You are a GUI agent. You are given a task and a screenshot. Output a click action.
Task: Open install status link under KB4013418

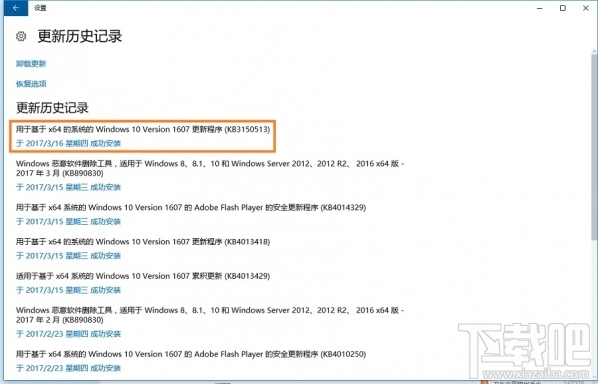[68, 256]
